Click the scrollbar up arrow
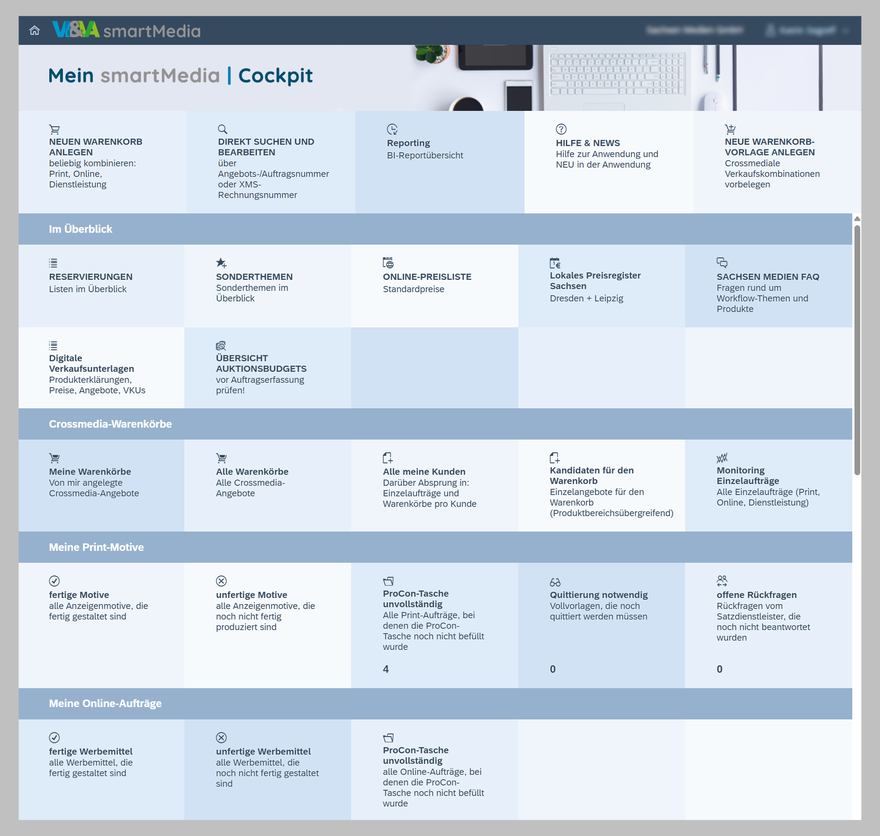Viewport: 880px width, 836px height. click(x=857, y=219)
